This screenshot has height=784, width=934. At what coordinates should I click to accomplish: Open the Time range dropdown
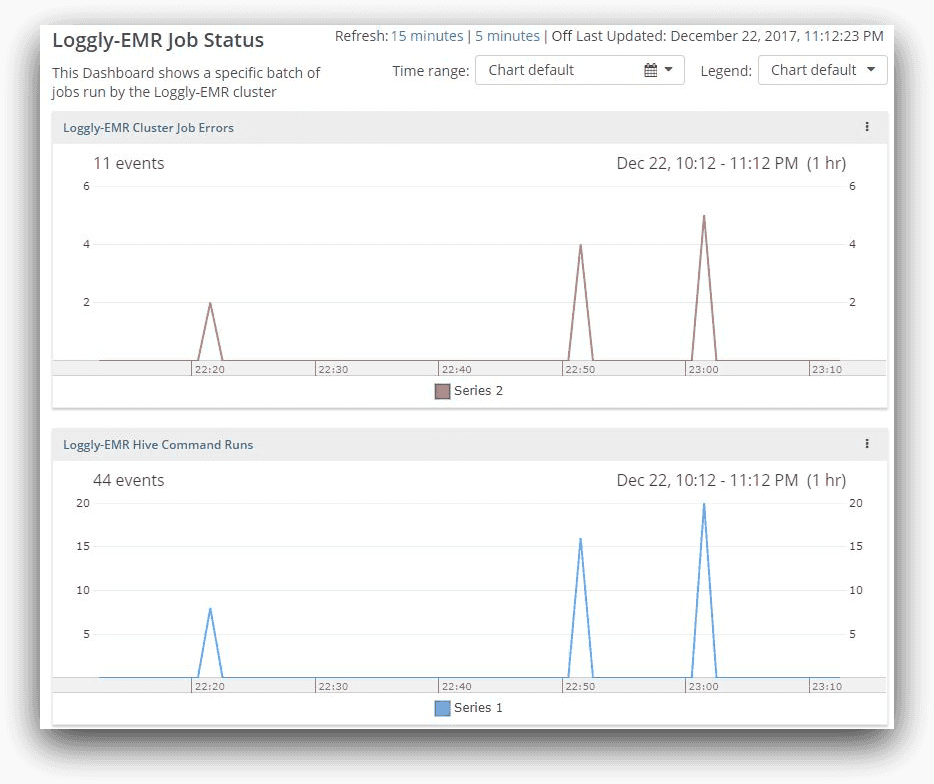pos(579,70)
